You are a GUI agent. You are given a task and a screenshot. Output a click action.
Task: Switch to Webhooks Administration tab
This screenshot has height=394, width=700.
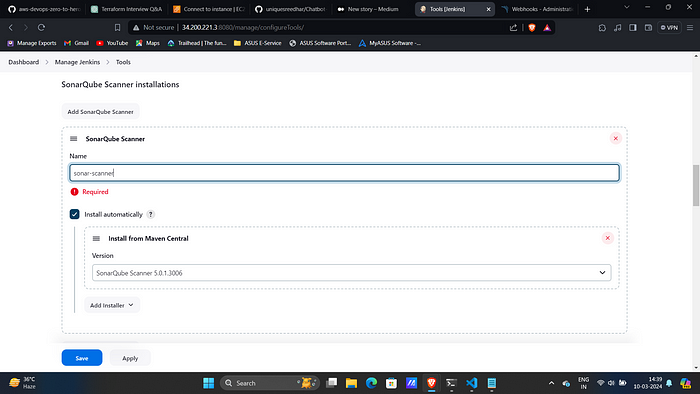point(538,9)
